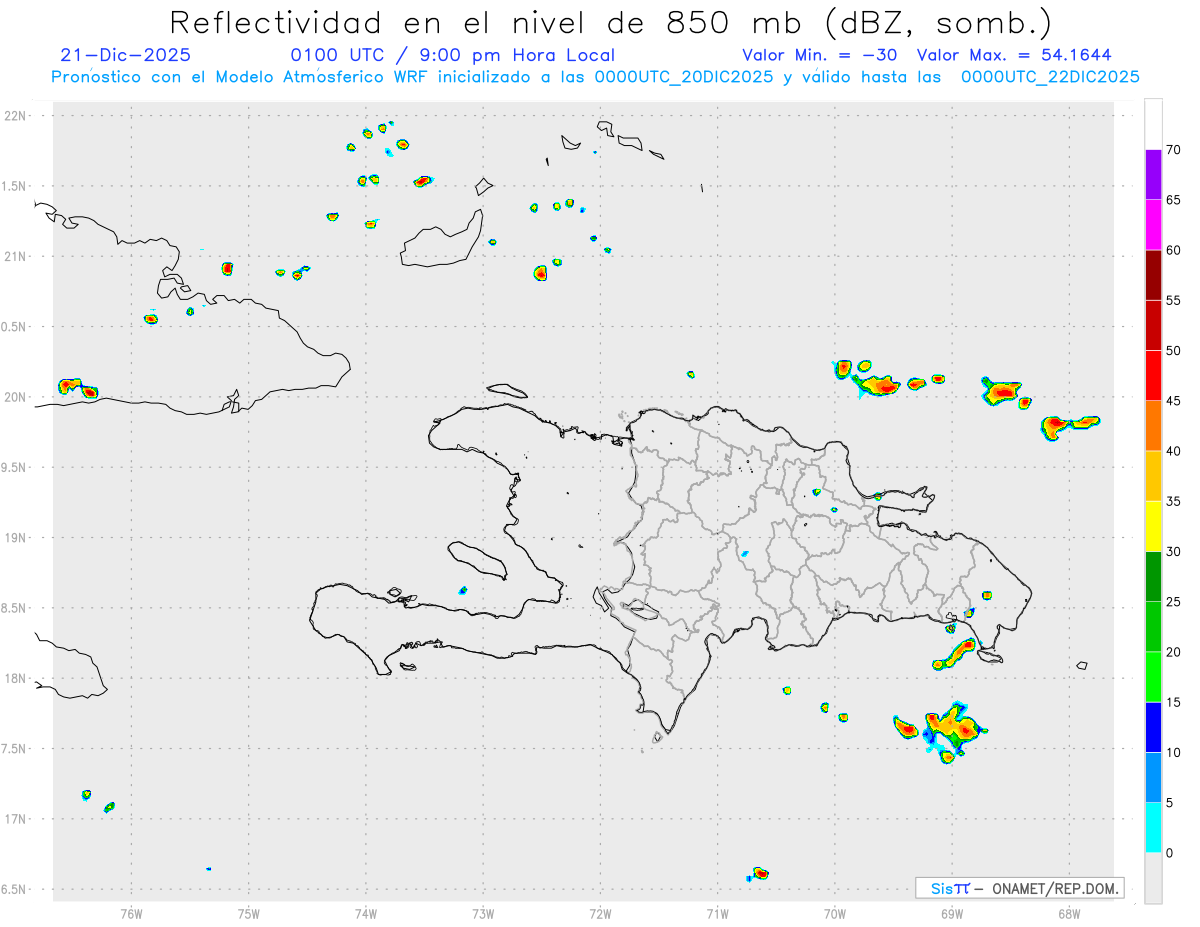Click the "55" colorbar label
The width and height of the screenshot is (1200, 927).
click(1173, 300)
